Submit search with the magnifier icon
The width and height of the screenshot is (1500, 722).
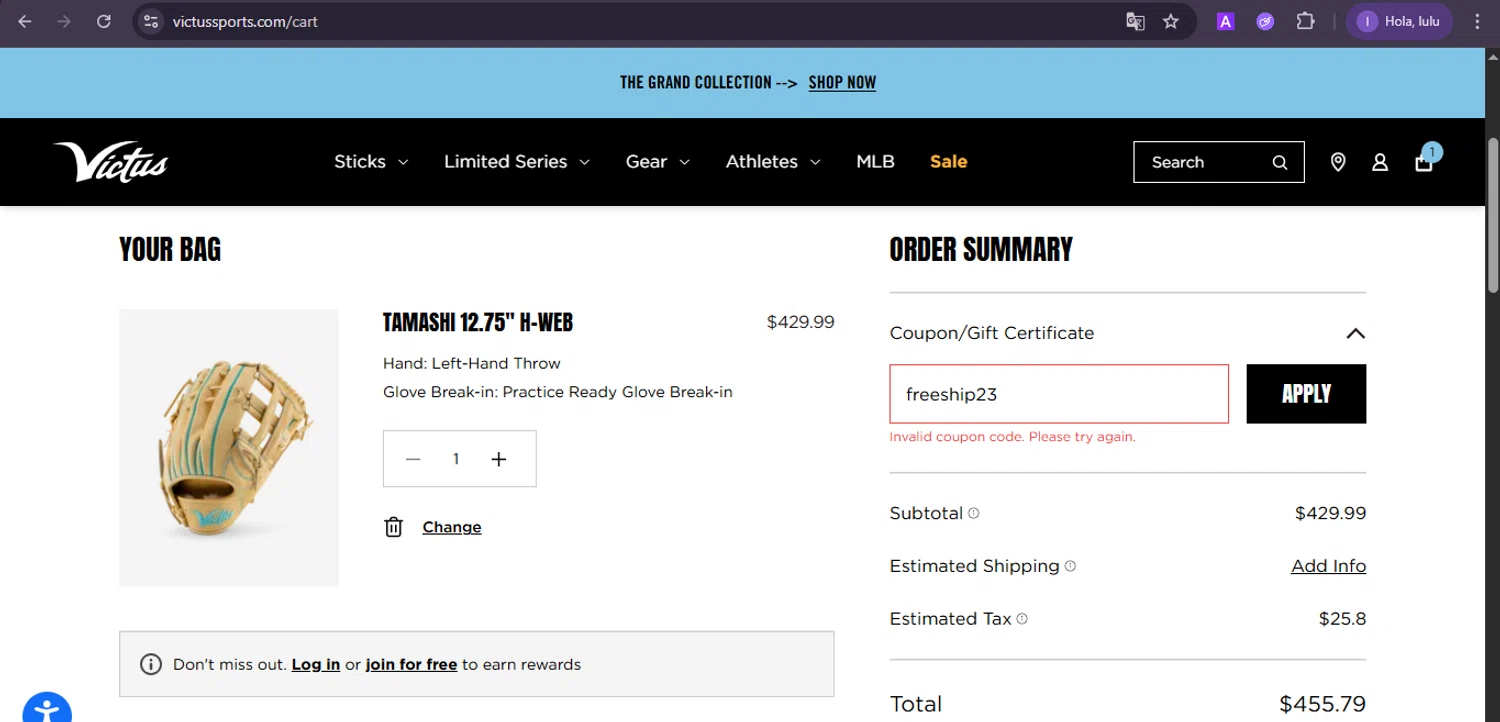tap(1280, 162)
